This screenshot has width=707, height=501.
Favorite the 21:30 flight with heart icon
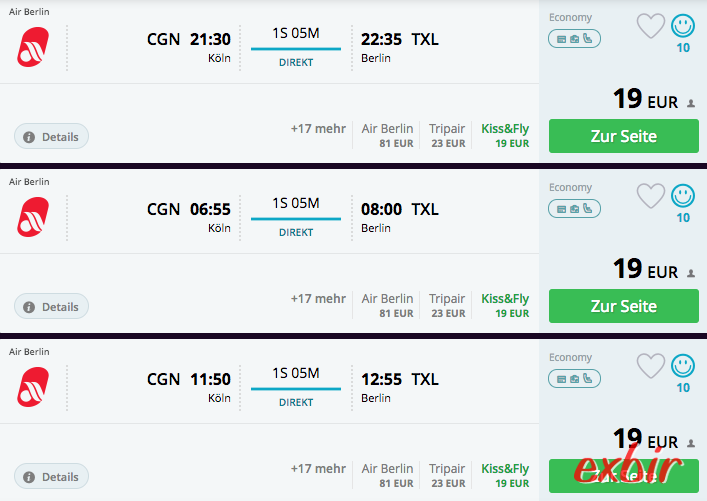651,26
